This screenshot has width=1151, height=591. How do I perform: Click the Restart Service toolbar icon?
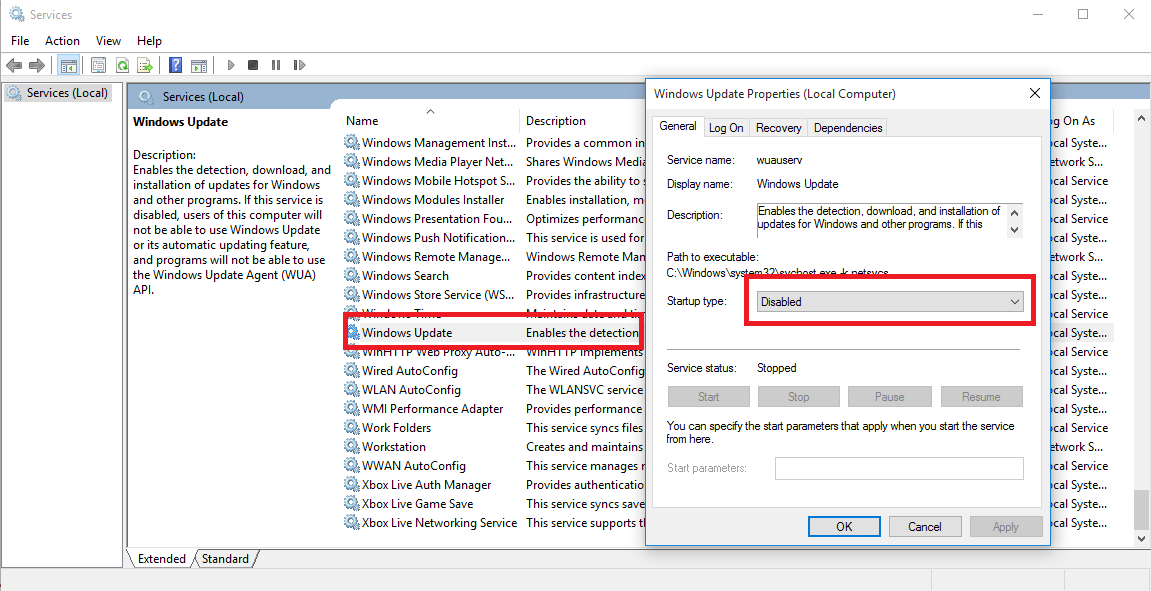pos(299,65)
